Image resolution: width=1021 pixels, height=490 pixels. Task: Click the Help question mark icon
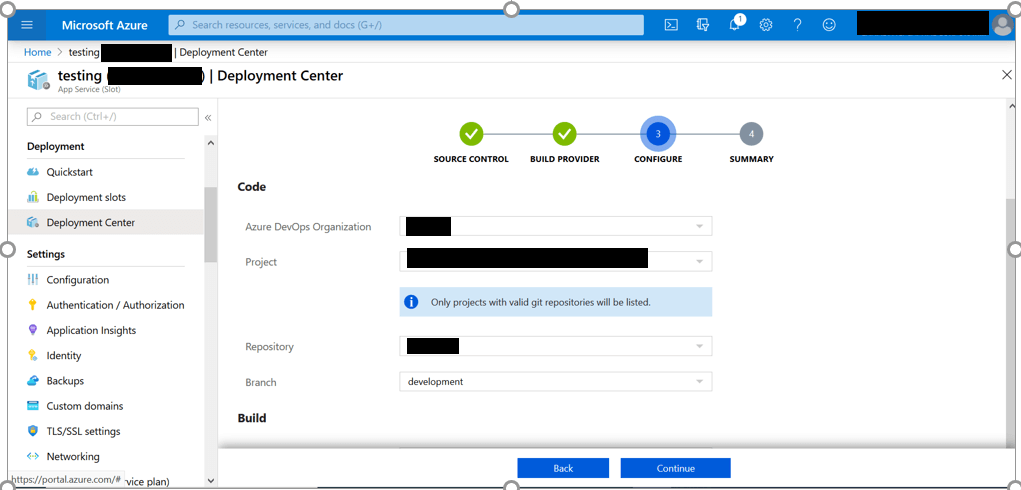(x=797, y=25)
